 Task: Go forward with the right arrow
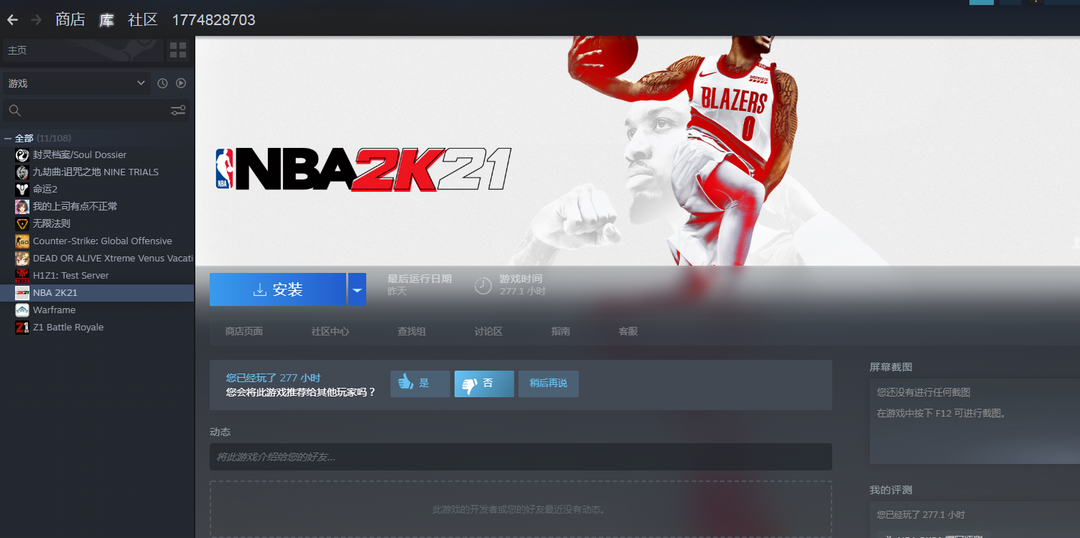[x=36, y=20]
